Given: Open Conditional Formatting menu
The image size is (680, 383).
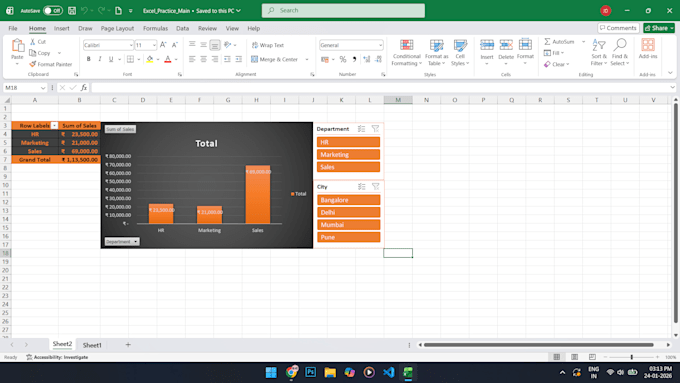Looking at the screenshot, I should pyautogui.click(x=406, y=52).
